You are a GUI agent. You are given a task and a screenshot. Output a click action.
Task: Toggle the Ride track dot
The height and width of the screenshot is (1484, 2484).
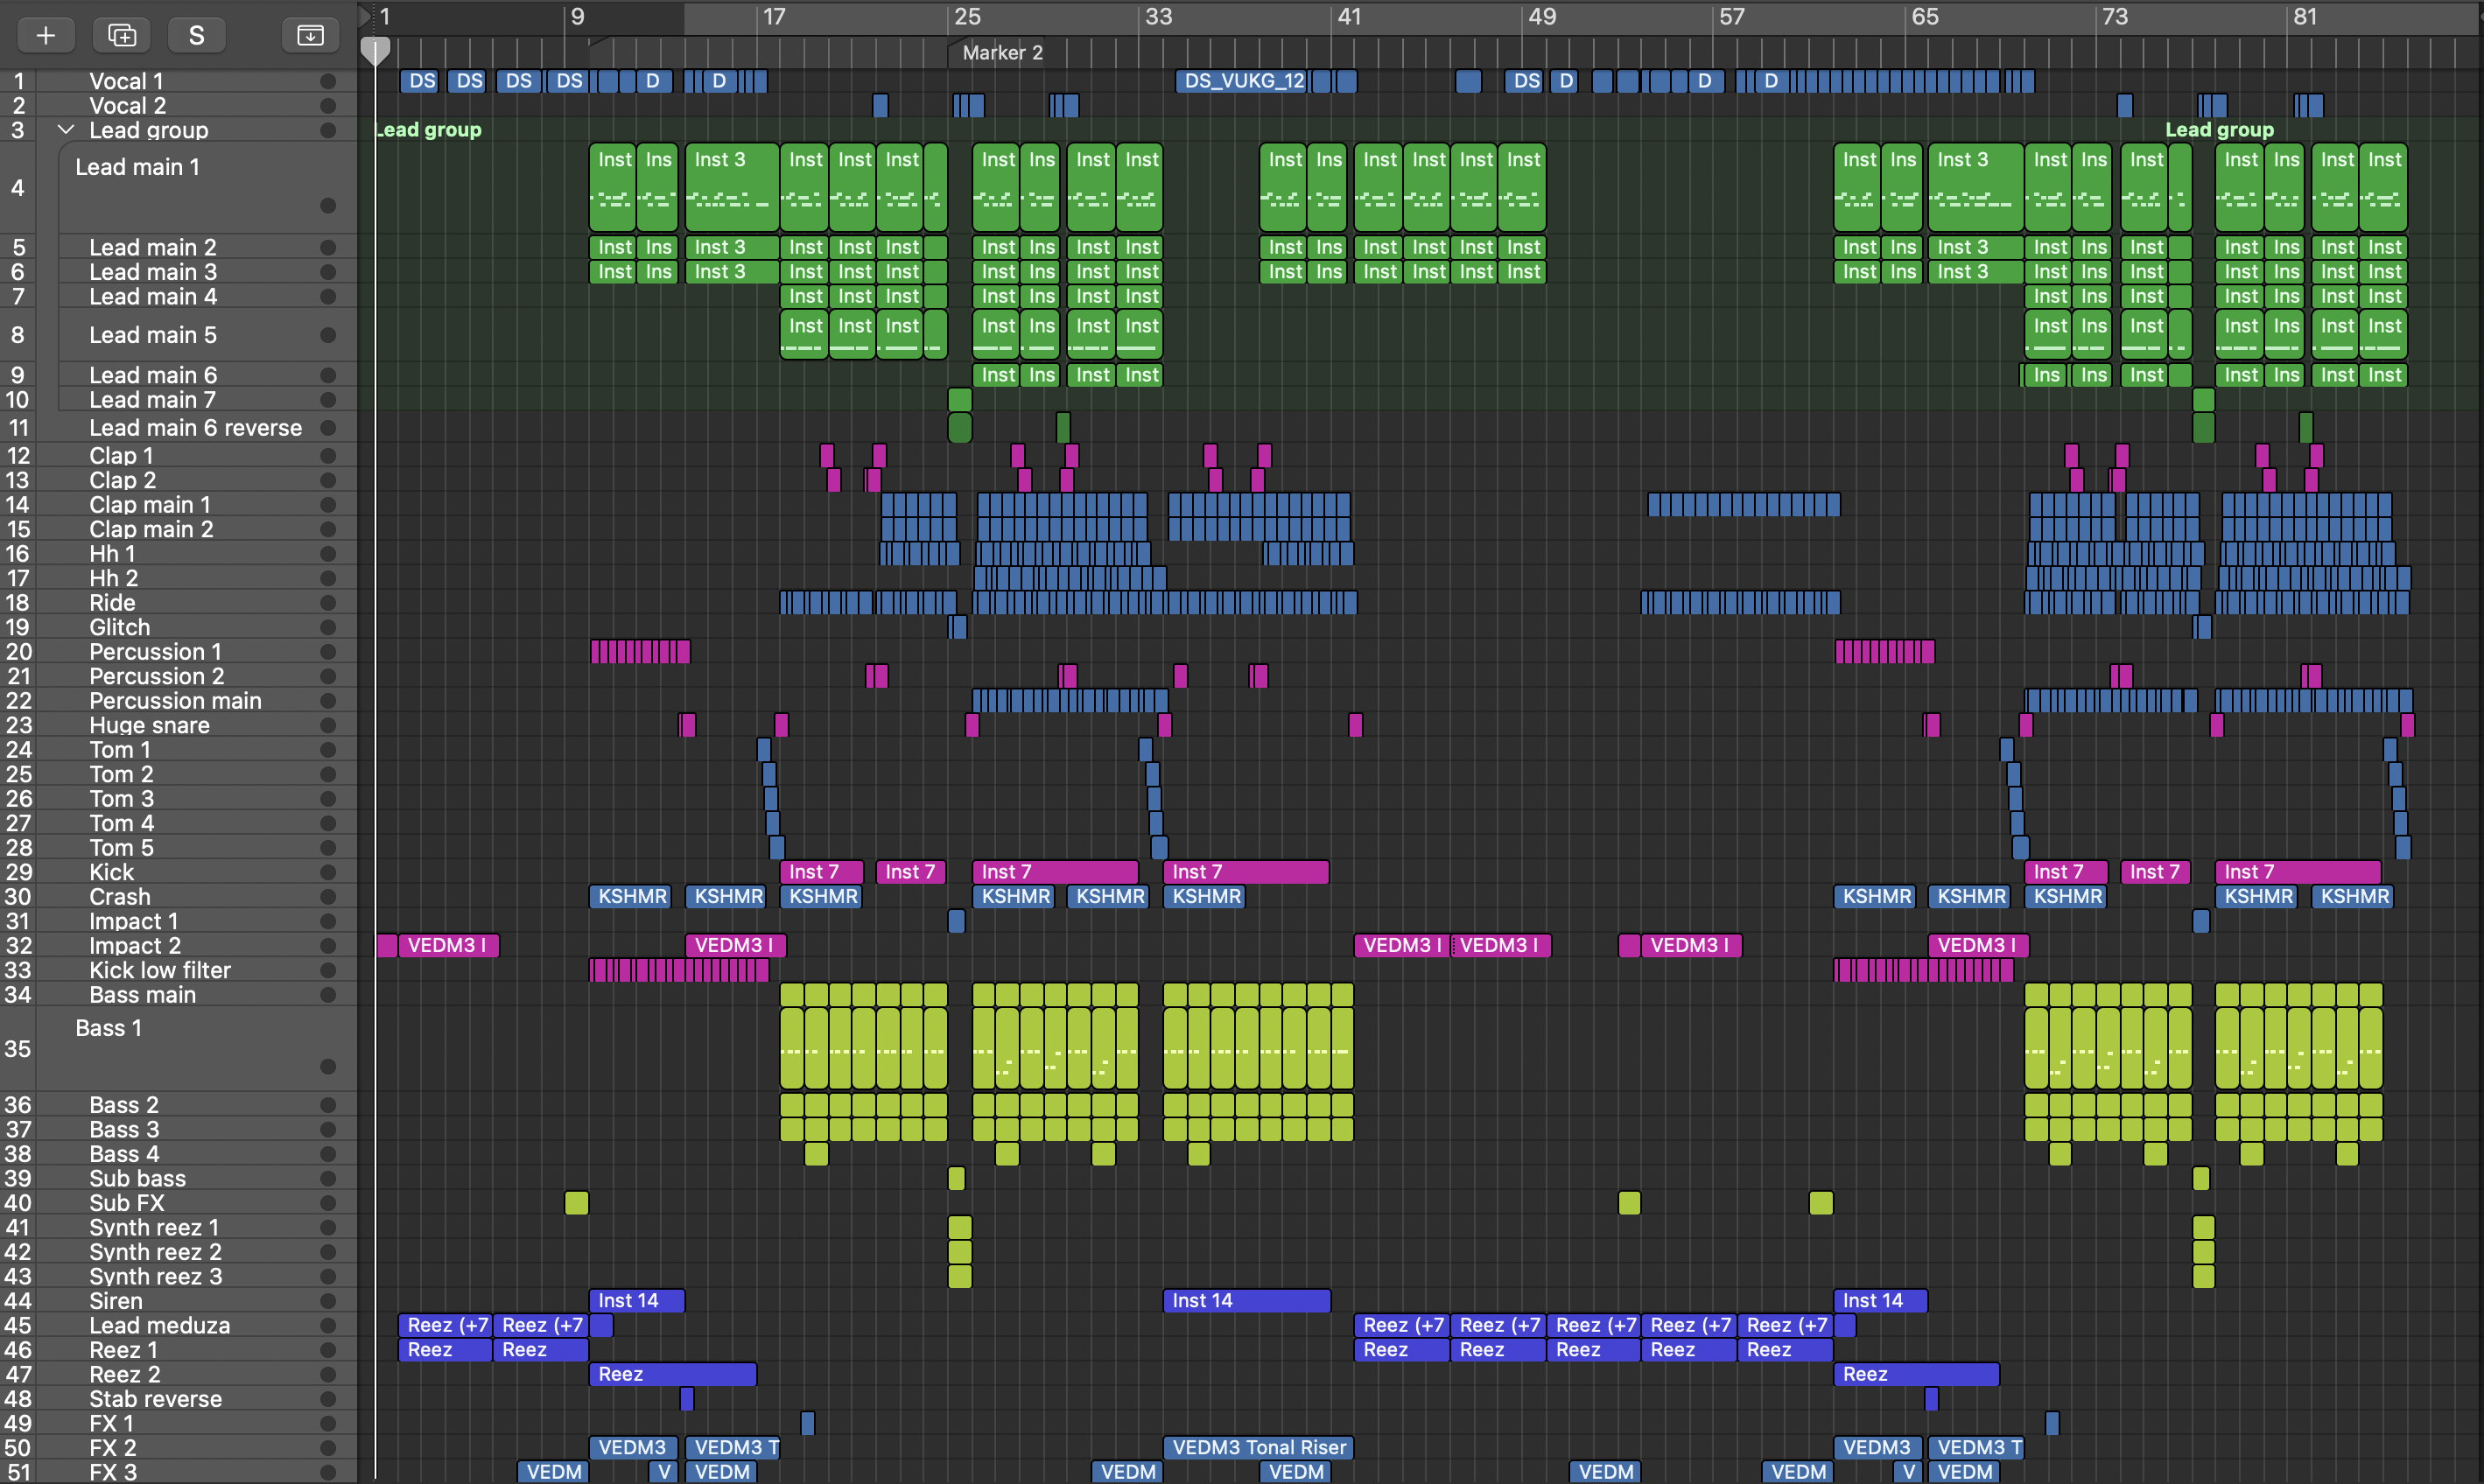click(327, 603)
